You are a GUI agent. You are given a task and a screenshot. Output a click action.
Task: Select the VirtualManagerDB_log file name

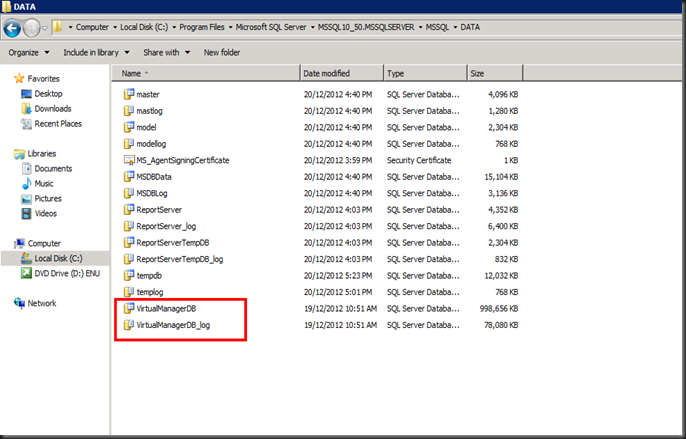pos(173,325)
